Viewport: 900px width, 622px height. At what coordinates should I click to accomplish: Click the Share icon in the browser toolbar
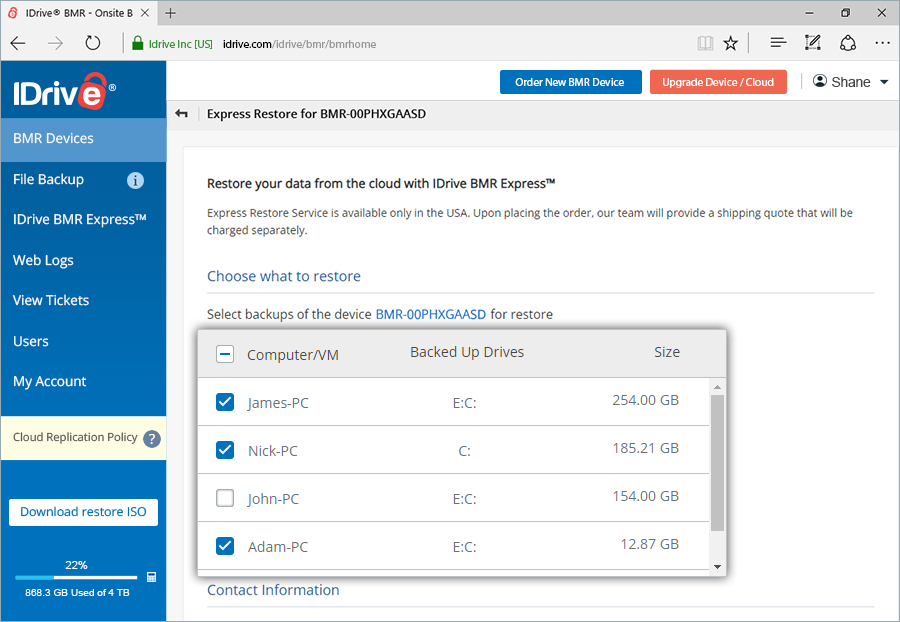coord(848,42)
